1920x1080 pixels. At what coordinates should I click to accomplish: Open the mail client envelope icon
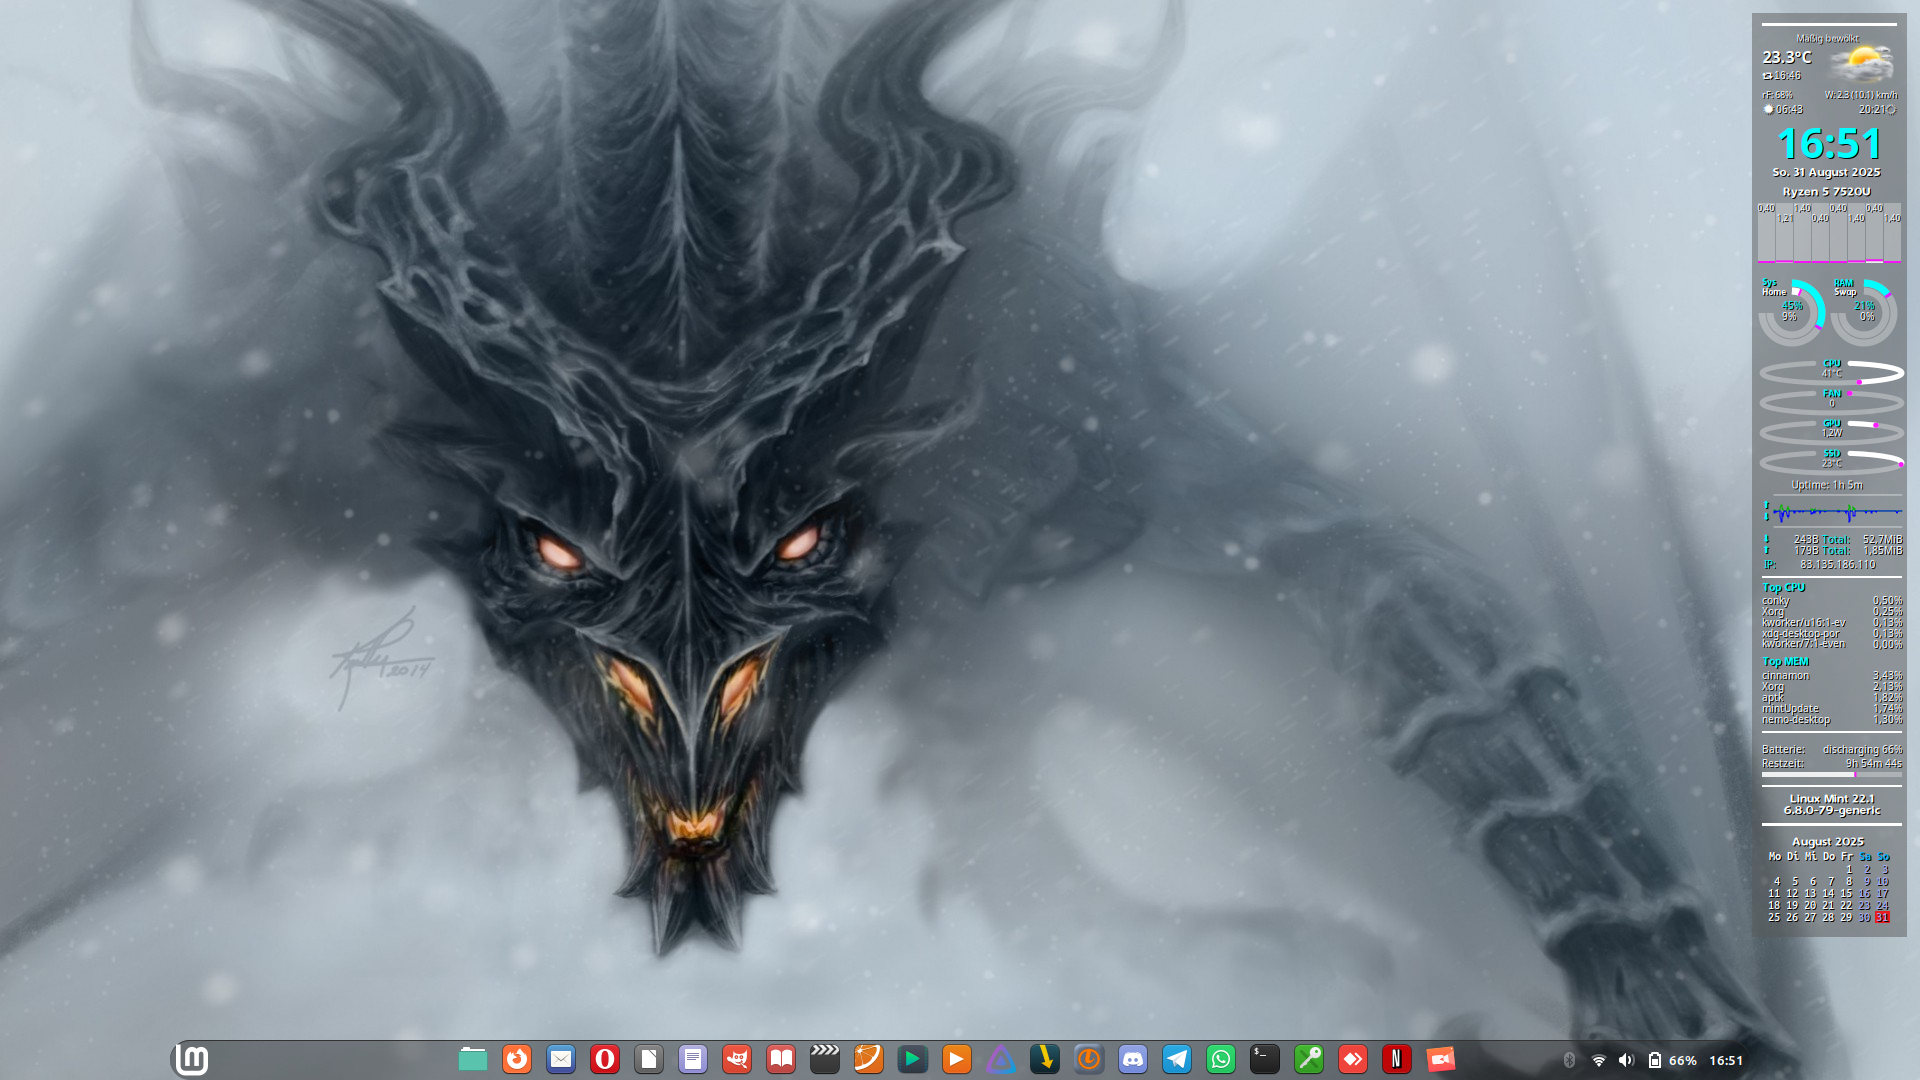coord(561,1059)
